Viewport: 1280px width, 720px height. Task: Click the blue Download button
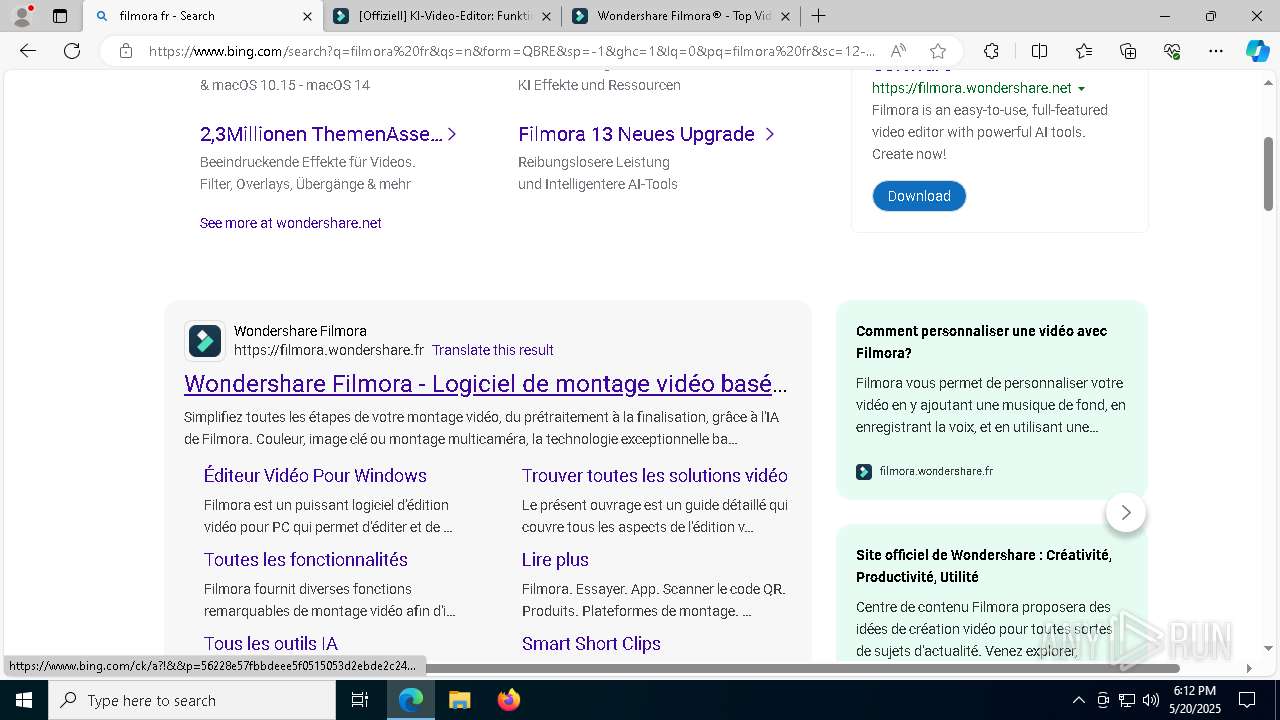pos(919,196)
